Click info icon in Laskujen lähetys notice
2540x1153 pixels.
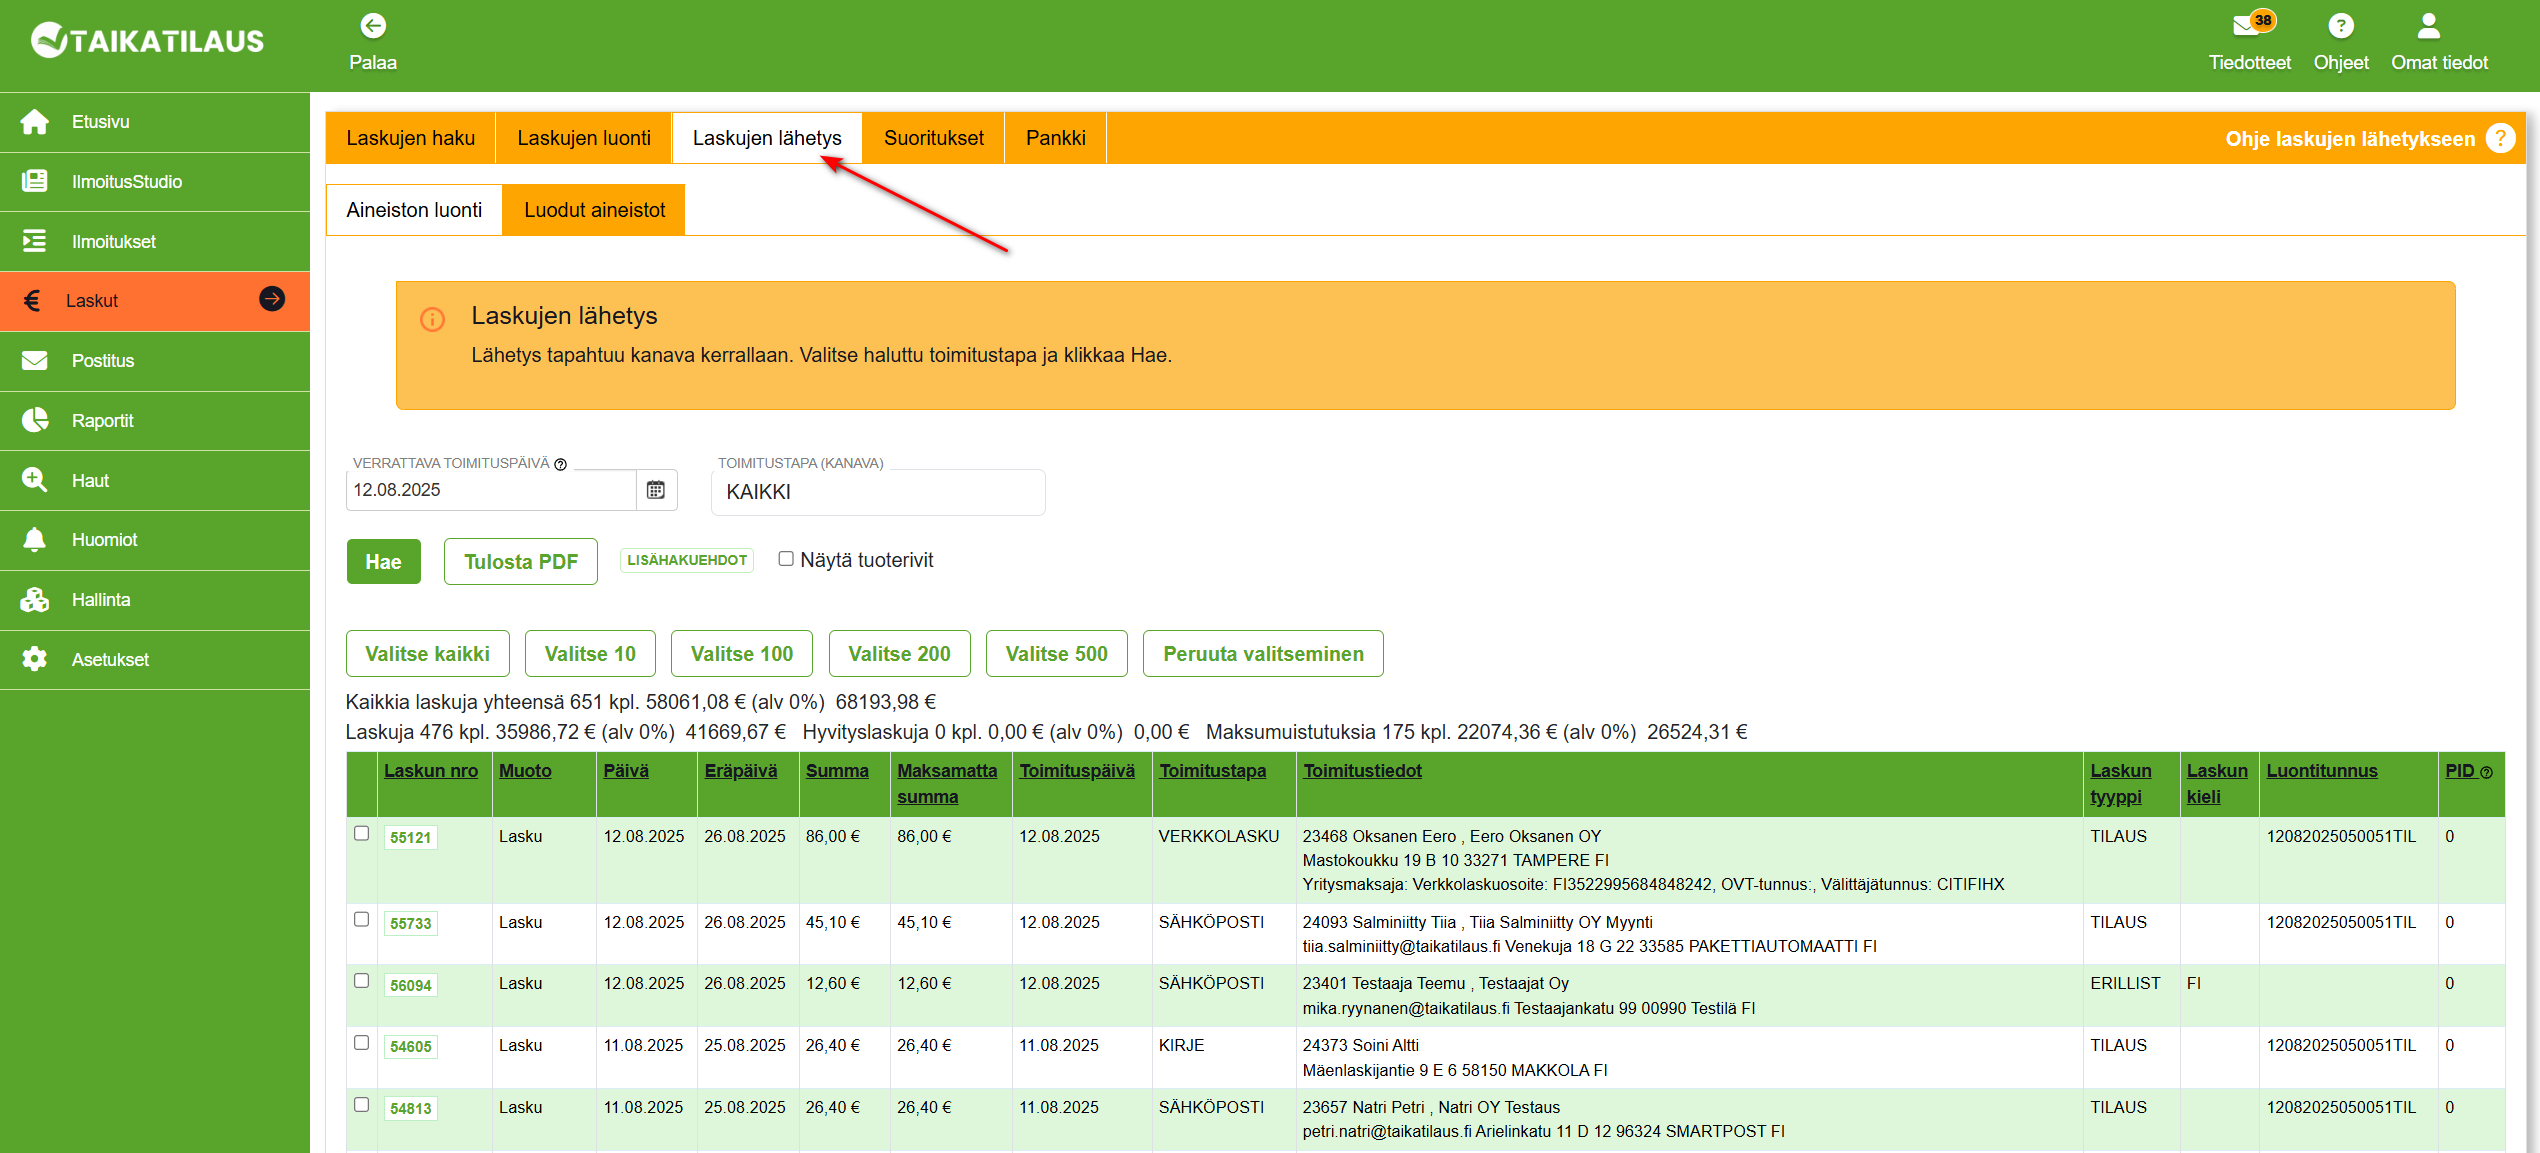(x=432, y=319)
